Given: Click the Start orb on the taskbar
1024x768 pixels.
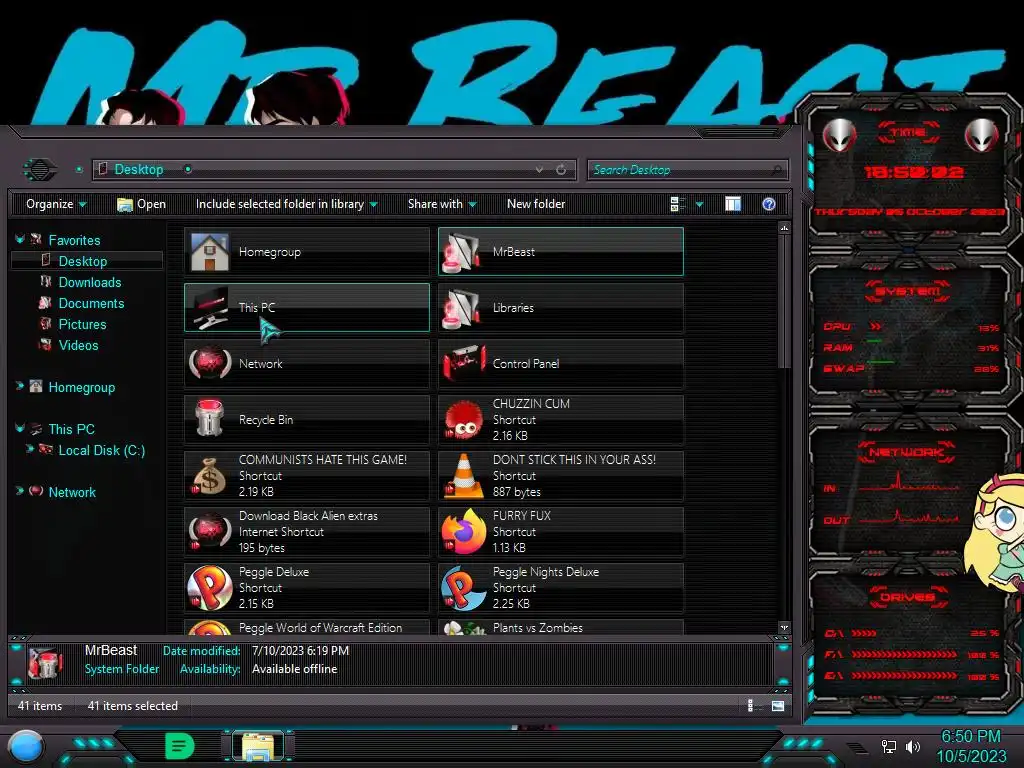Looking at the screenshot, I should [25, 746].
